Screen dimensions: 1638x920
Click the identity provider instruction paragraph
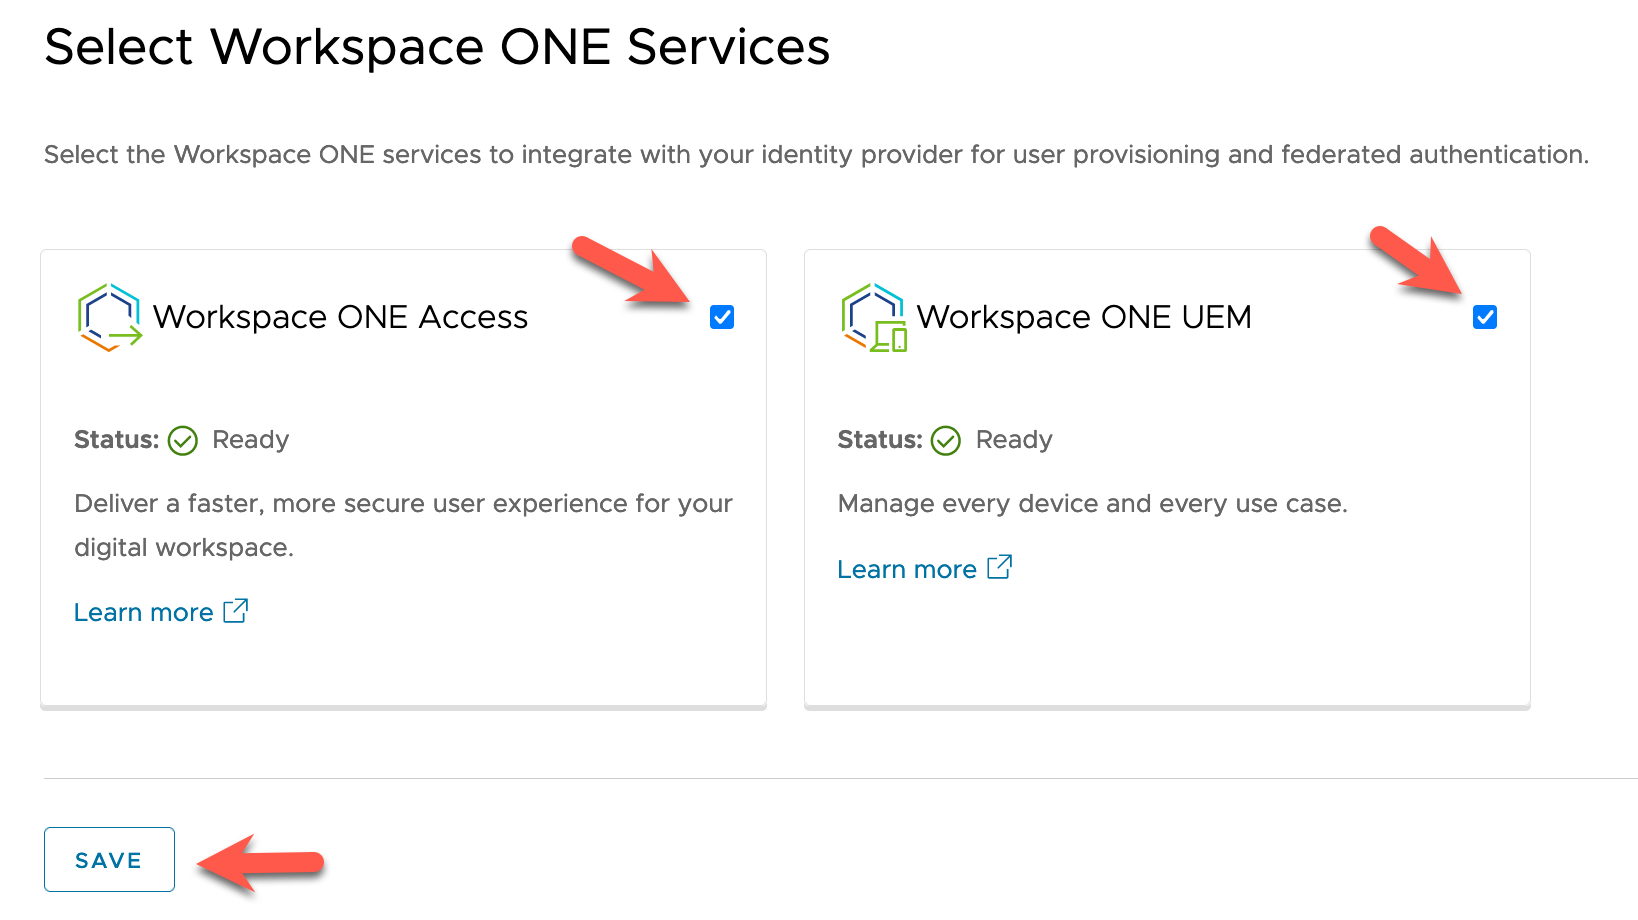[x=816, y=155]
